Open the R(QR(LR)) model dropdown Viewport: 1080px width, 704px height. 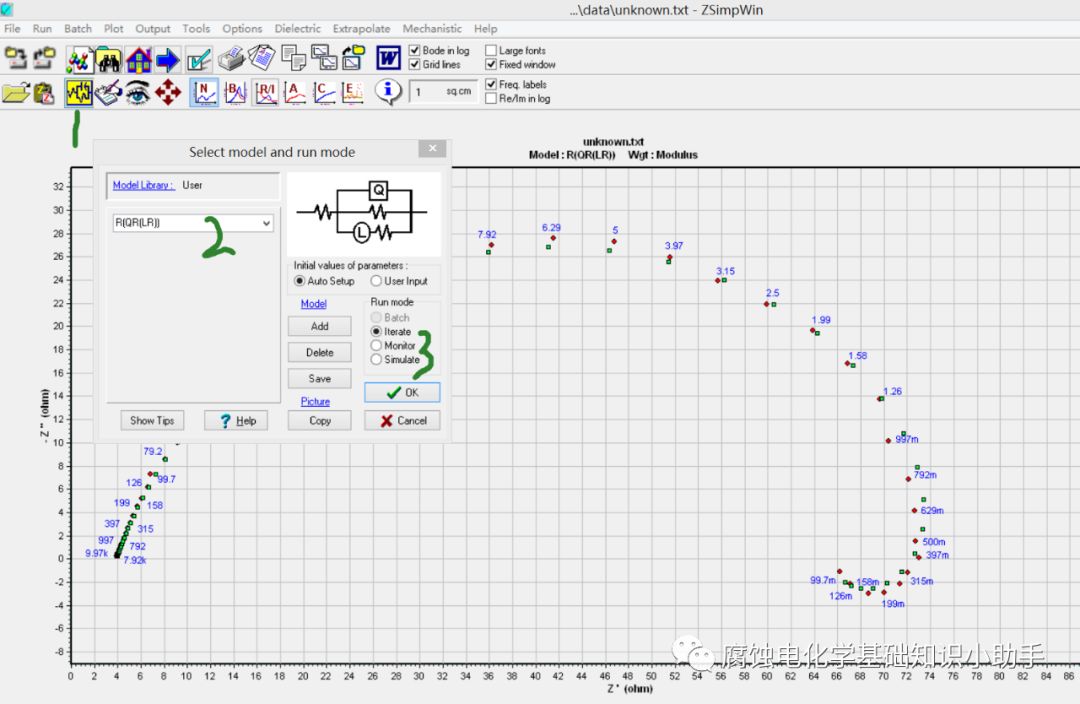coord(266,223)
